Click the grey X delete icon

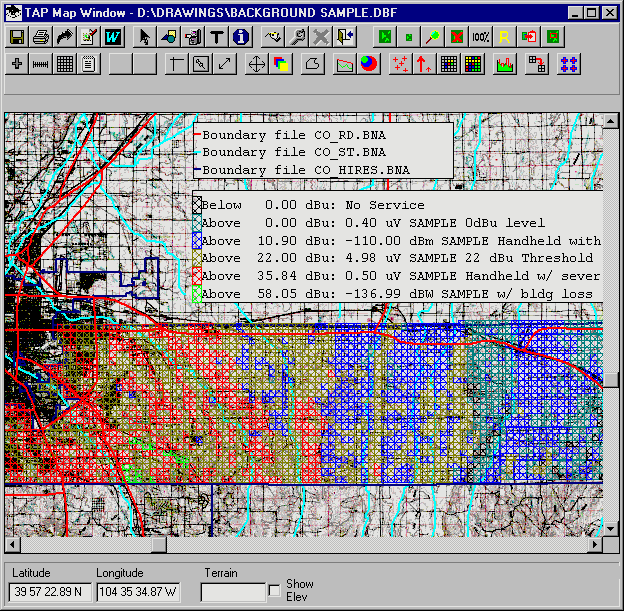tap(321, 37)
